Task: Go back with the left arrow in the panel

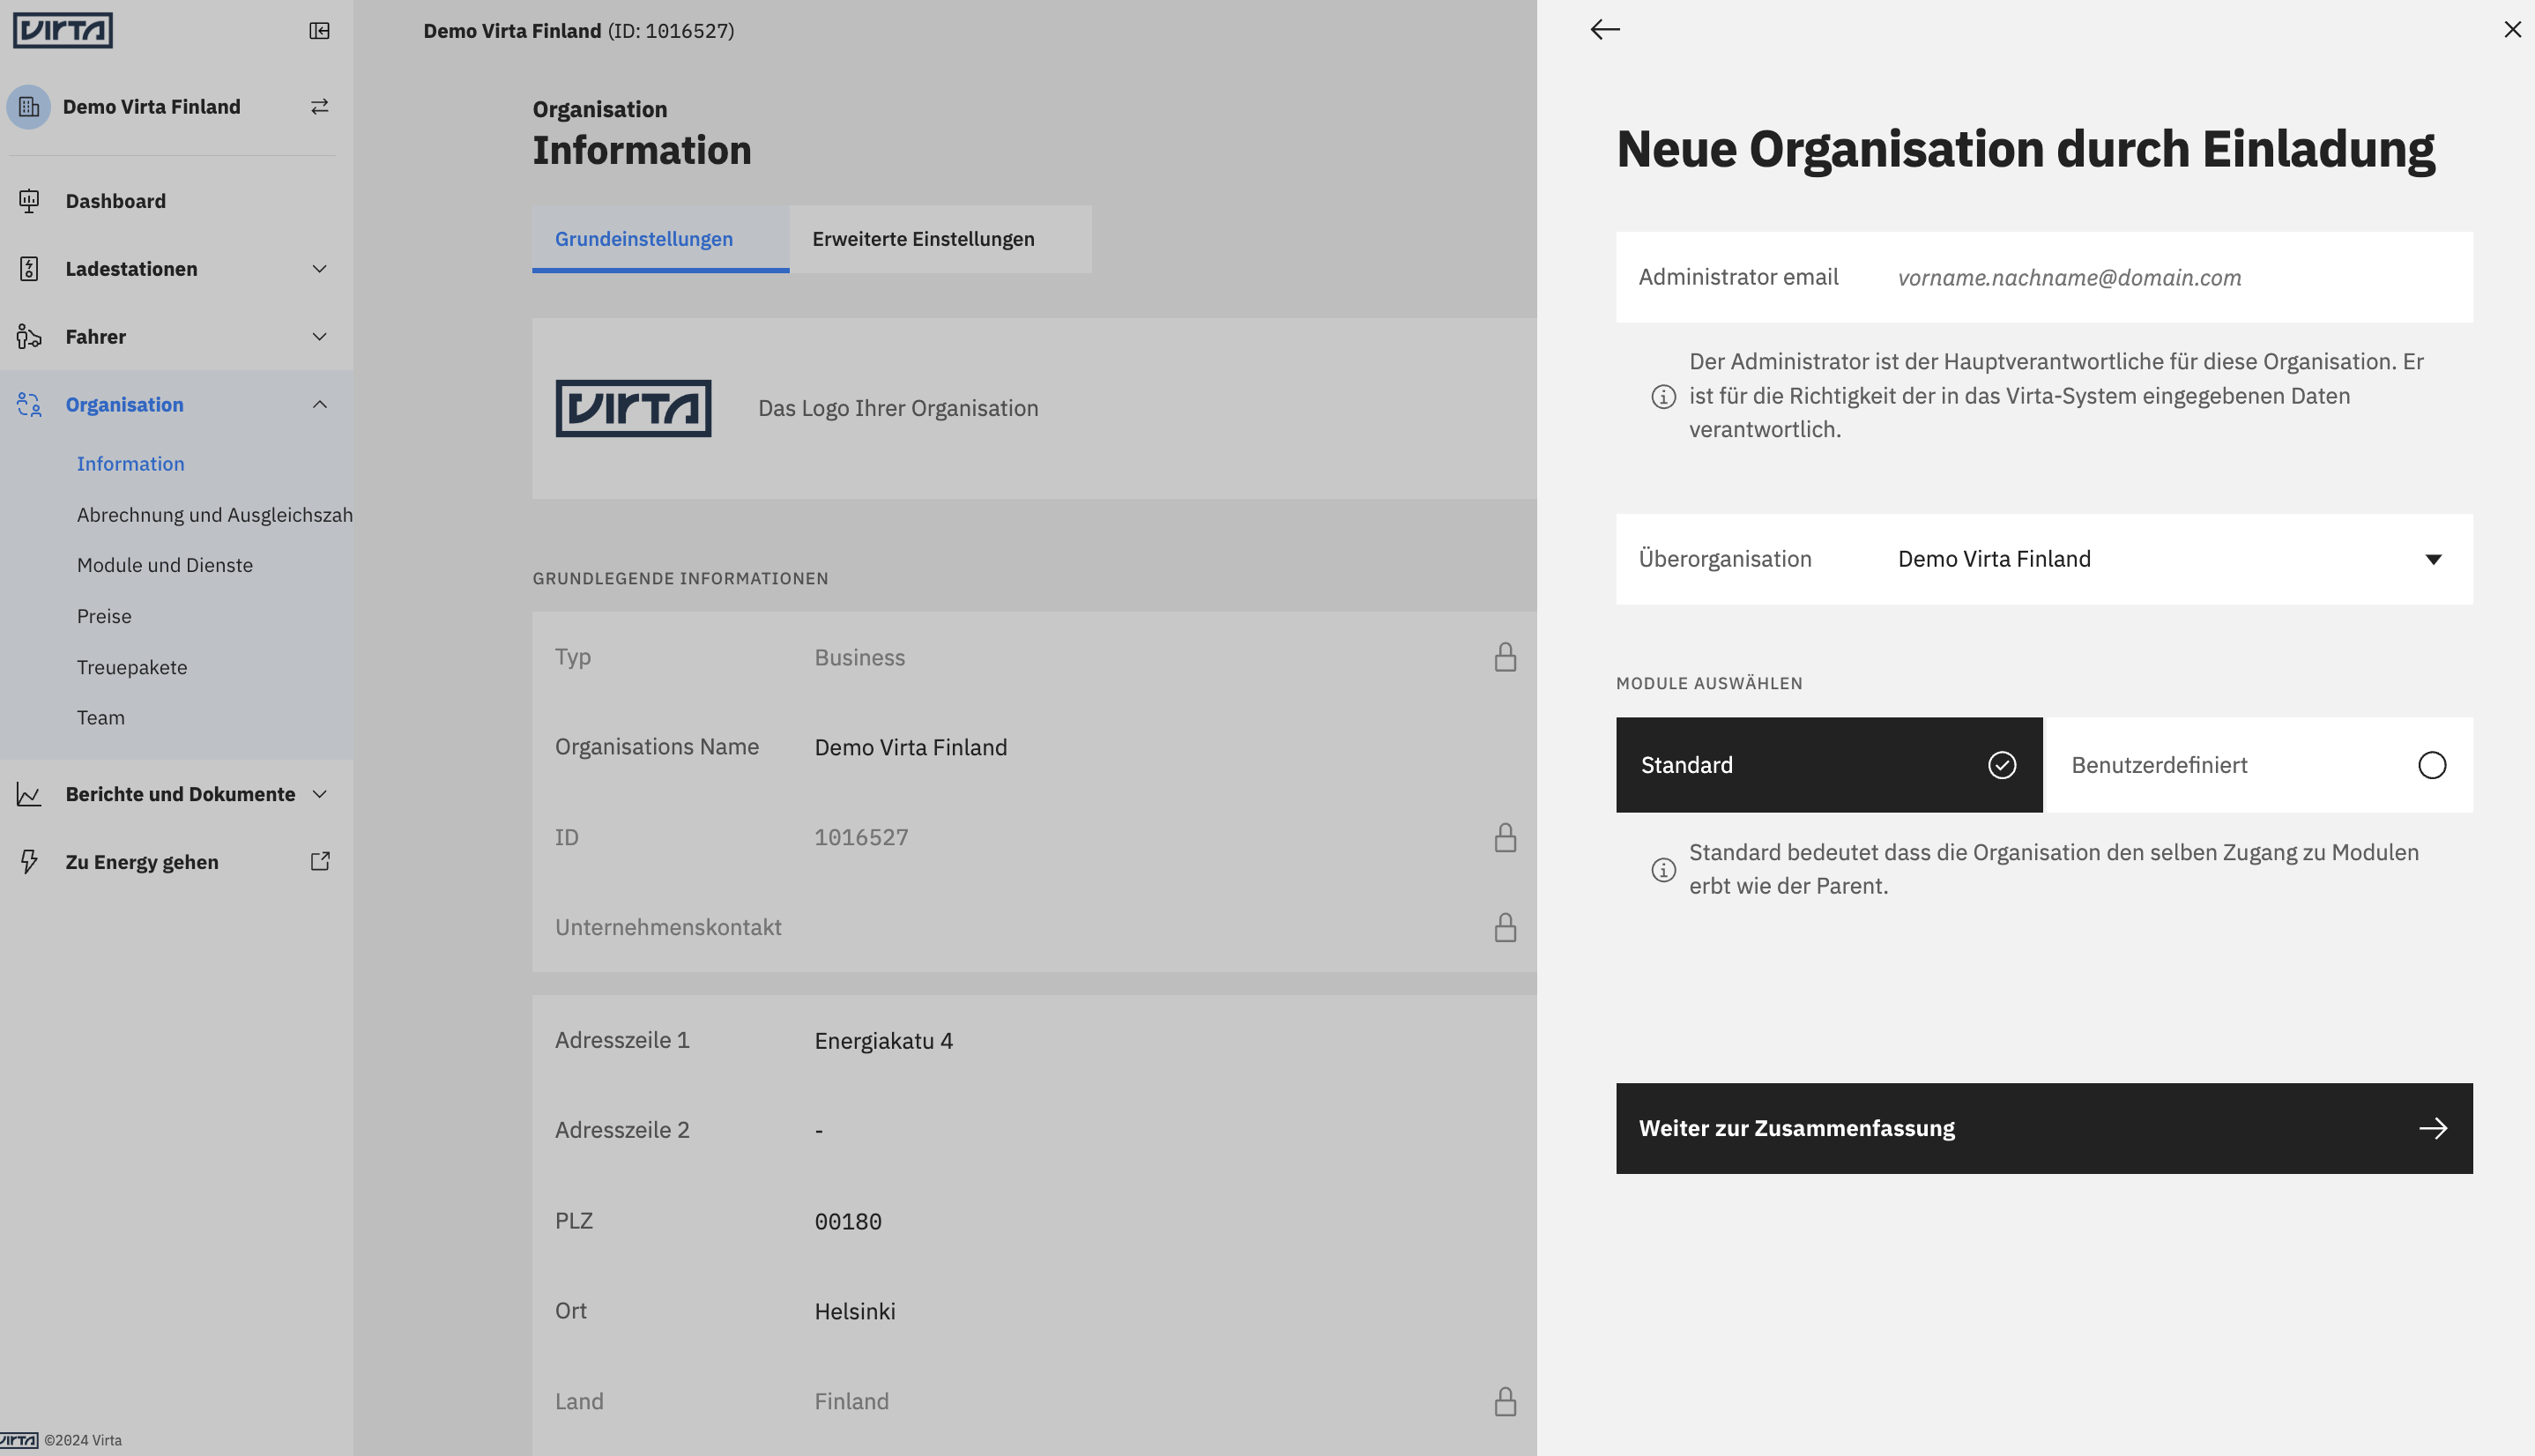Action: pos(1605,29)
